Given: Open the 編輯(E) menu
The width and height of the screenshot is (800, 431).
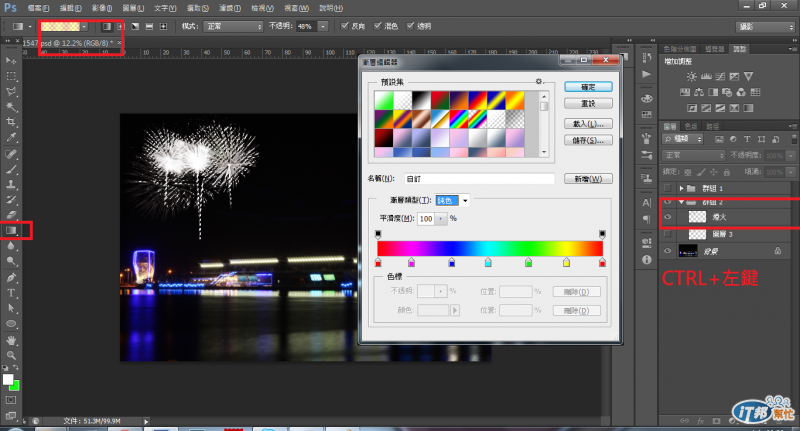Looking at the screenshot, I should pos(70,8).
